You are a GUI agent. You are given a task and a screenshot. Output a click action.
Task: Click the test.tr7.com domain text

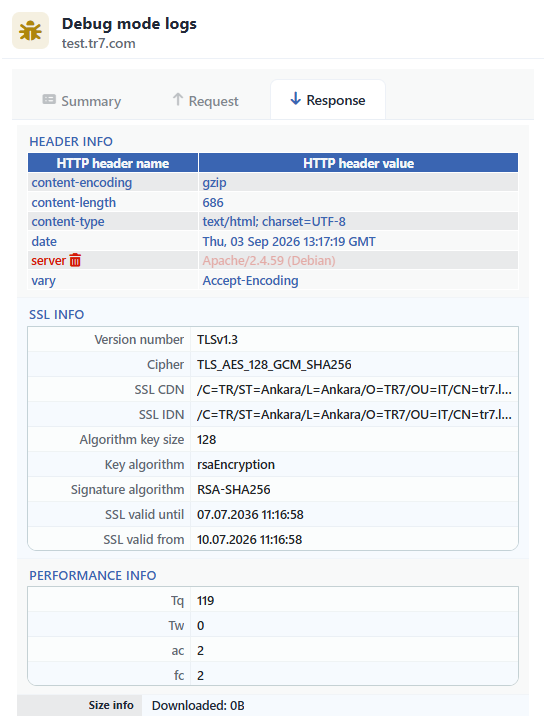point(99,43)
